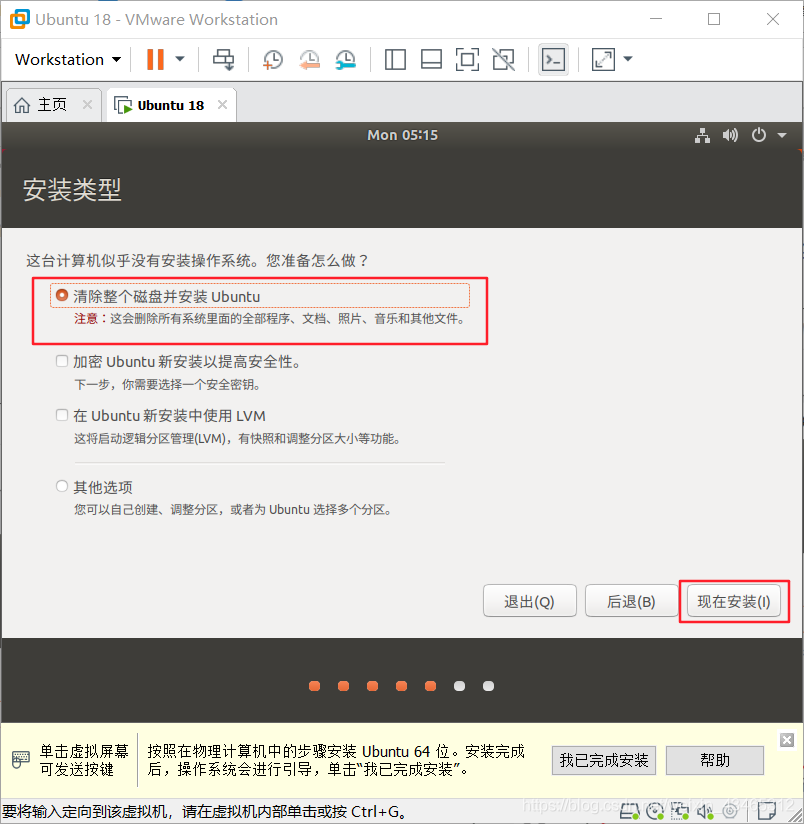Screen dimensions: 804x824
Task: Pause the virtual machine with the orange button
Action: coord(155,59)
